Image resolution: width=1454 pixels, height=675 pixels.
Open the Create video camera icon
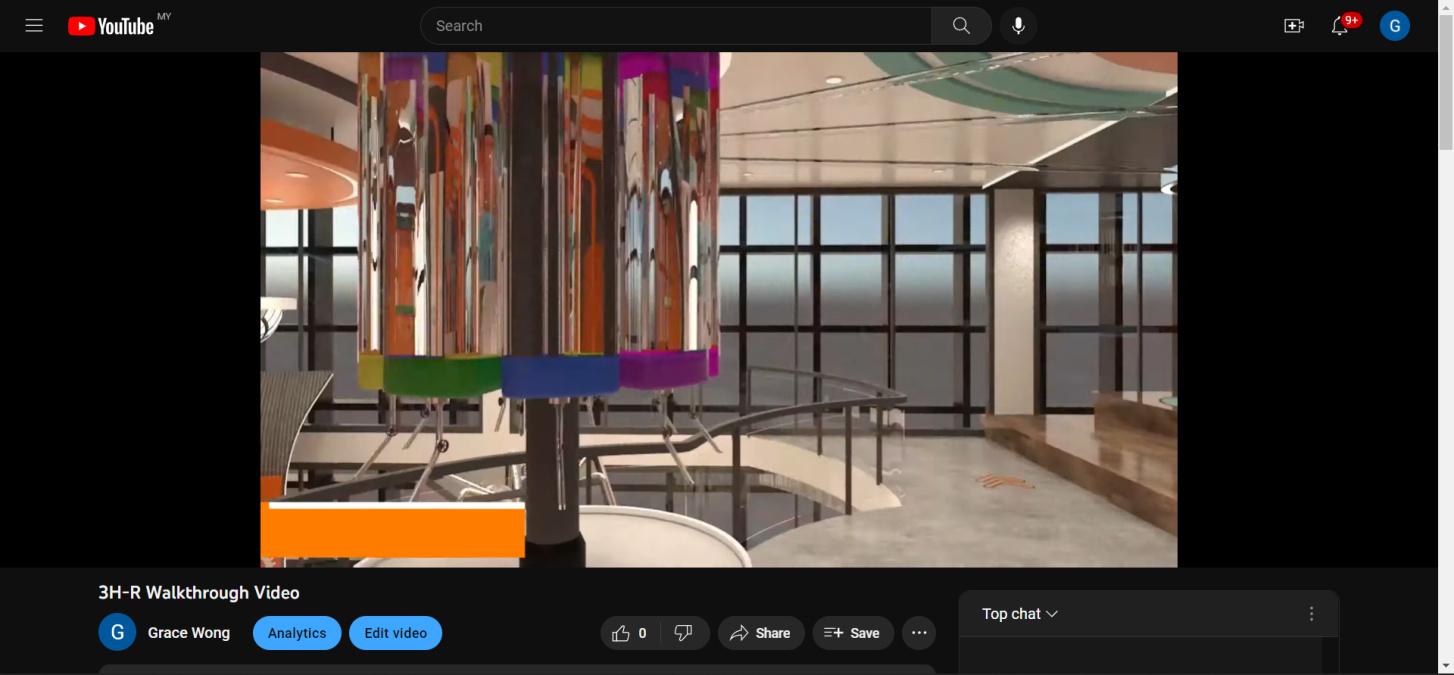[1294, 26]
